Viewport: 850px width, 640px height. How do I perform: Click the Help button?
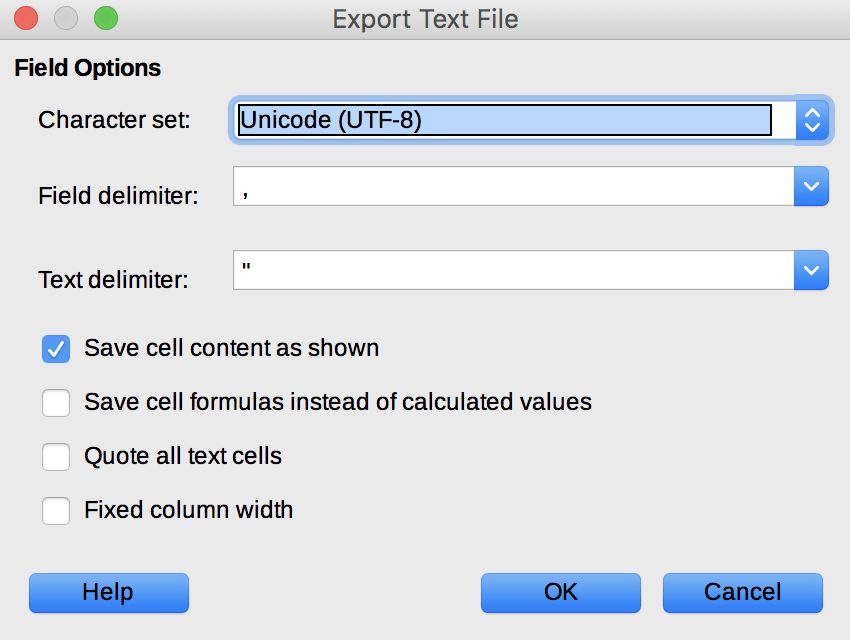pyautogui.click(x=109, y=593)
